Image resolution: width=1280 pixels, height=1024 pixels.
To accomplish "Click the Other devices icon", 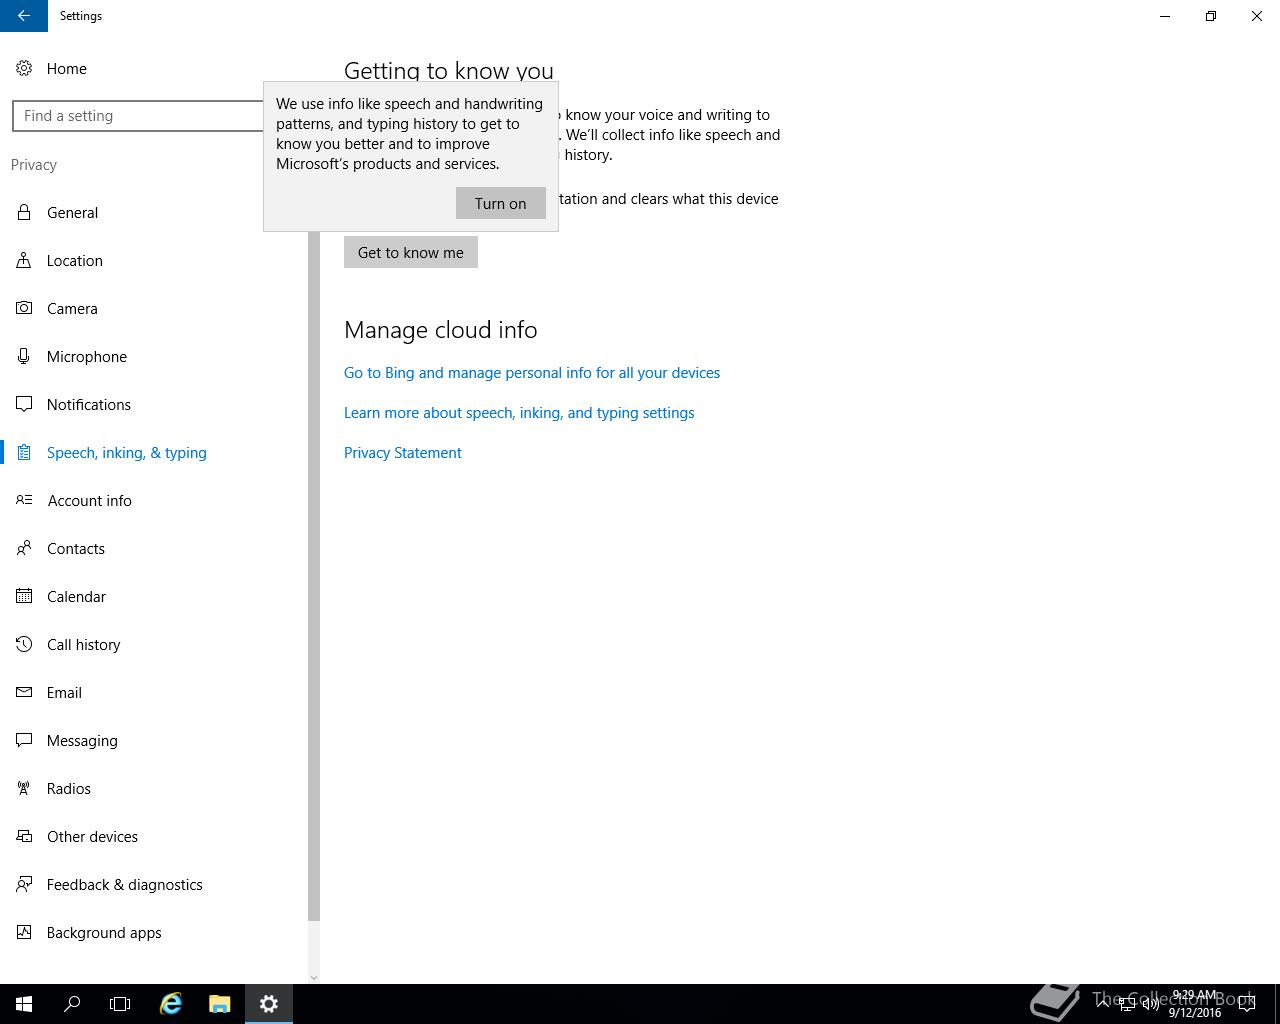I will click(24, 837).
